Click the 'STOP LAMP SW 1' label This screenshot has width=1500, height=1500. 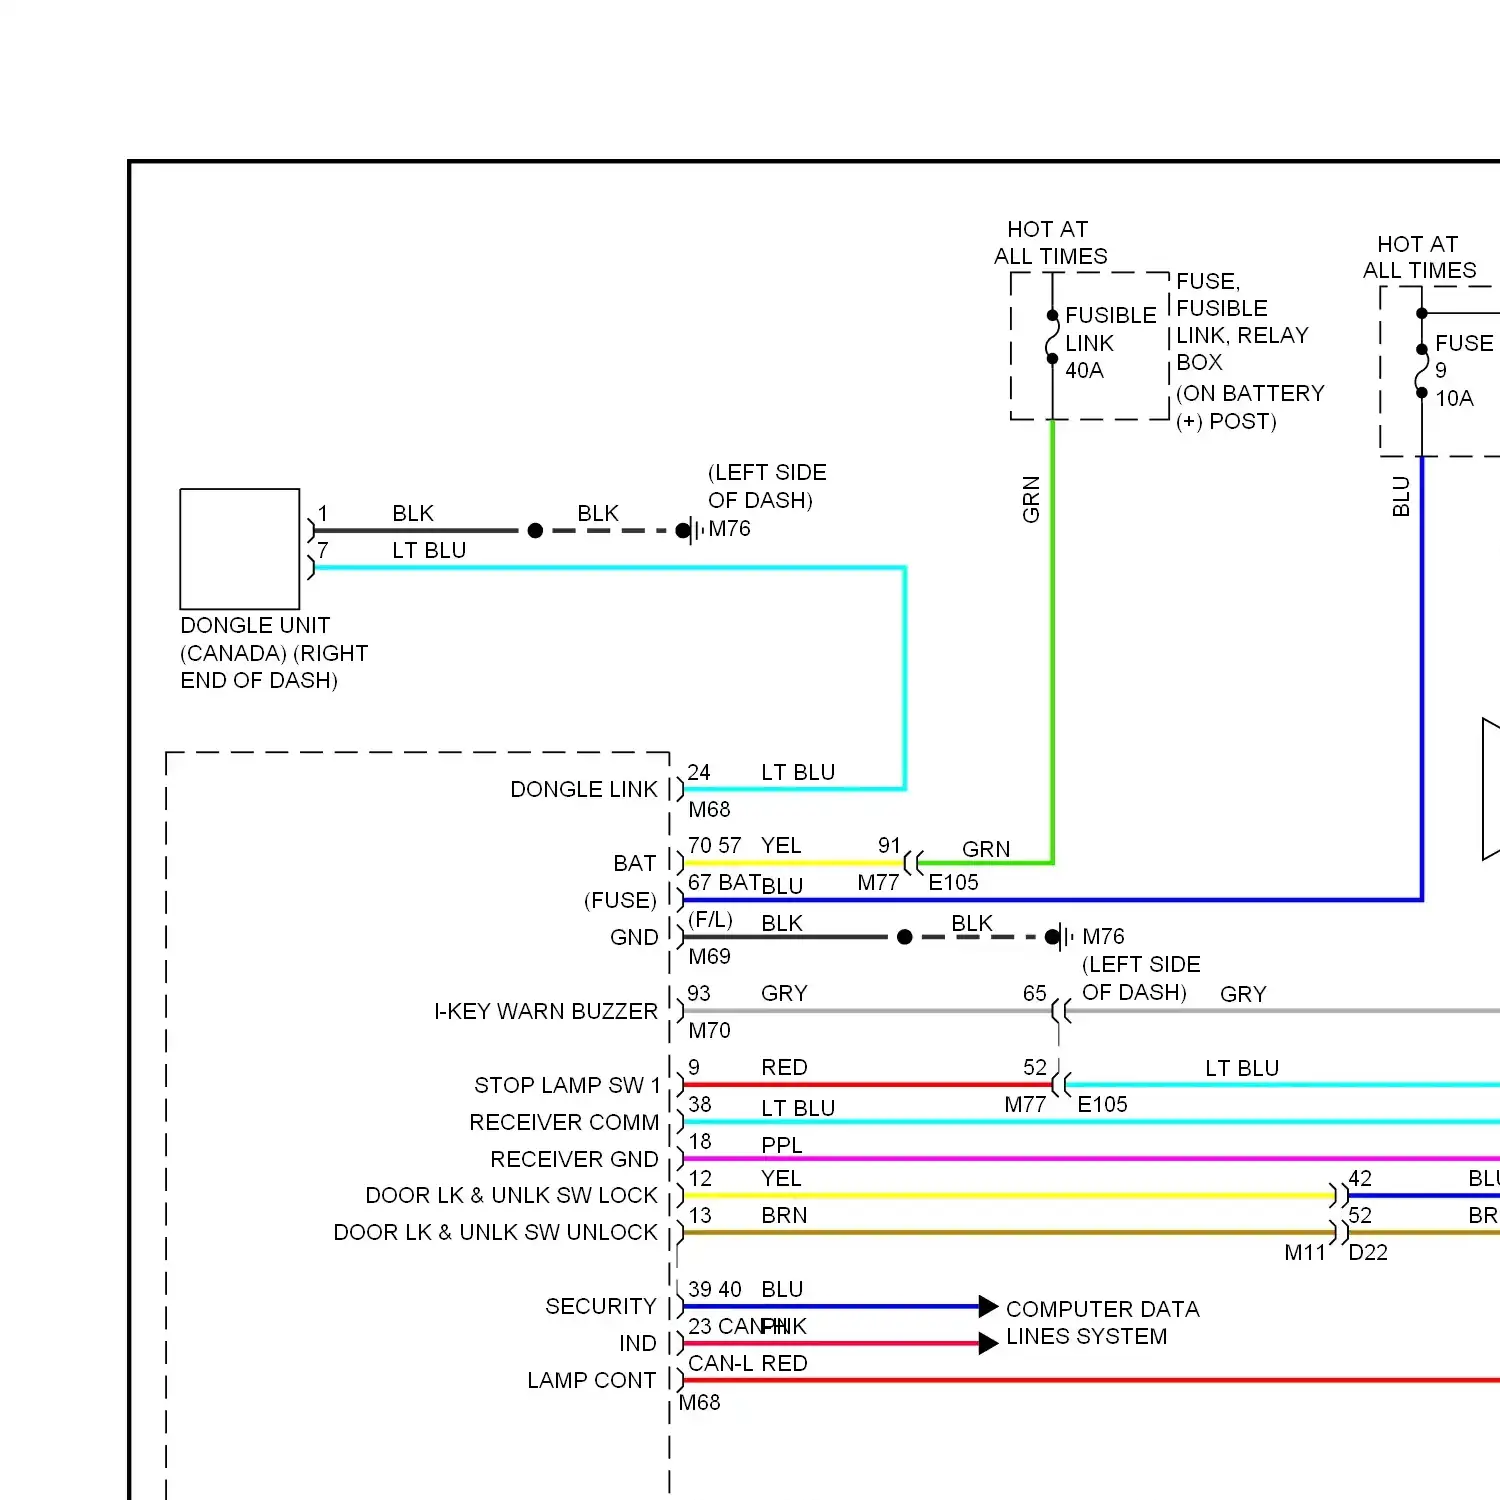pyautogui.click(x=567, y=1086)
